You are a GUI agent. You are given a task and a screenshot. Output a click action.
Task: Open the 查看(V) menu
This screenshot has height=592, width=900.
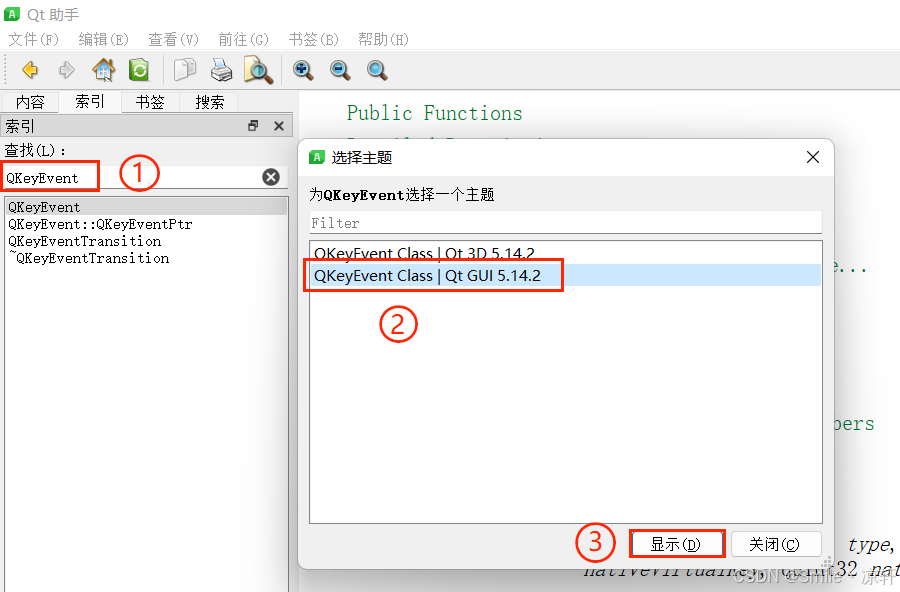173,39
